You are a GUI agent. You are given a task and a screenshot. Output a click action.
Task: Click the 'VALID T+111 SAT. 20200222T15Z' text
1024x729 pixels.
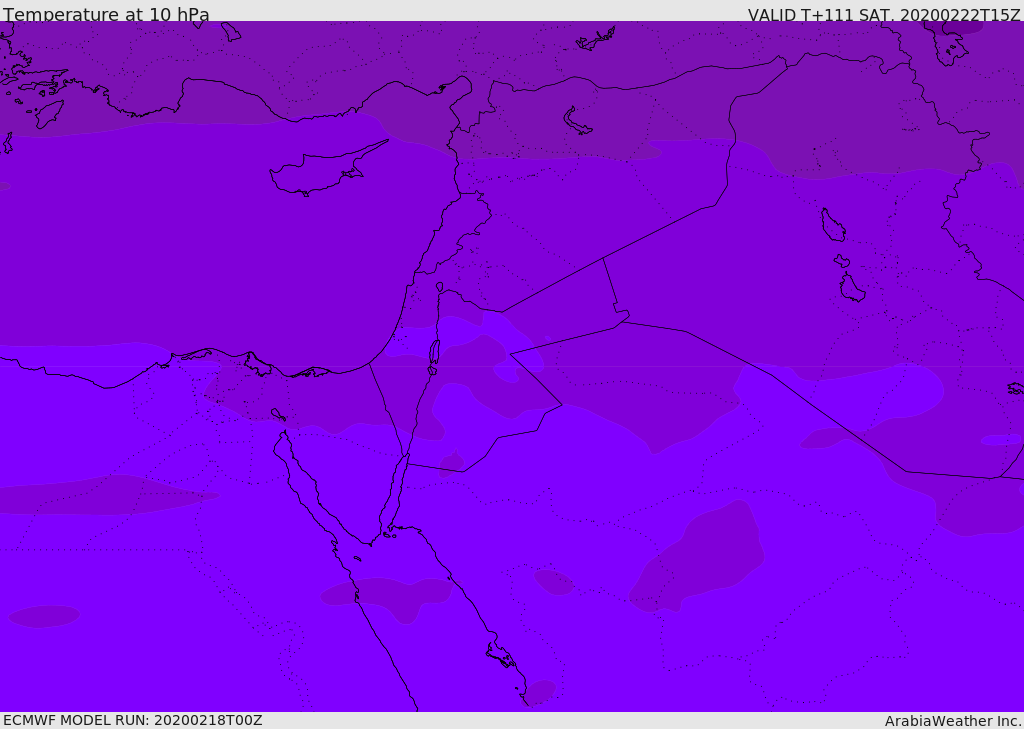(x=884, y=14)
